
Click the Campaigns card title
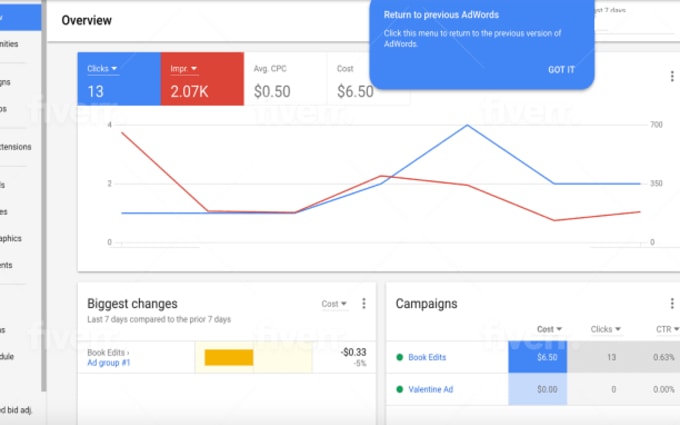426,304
